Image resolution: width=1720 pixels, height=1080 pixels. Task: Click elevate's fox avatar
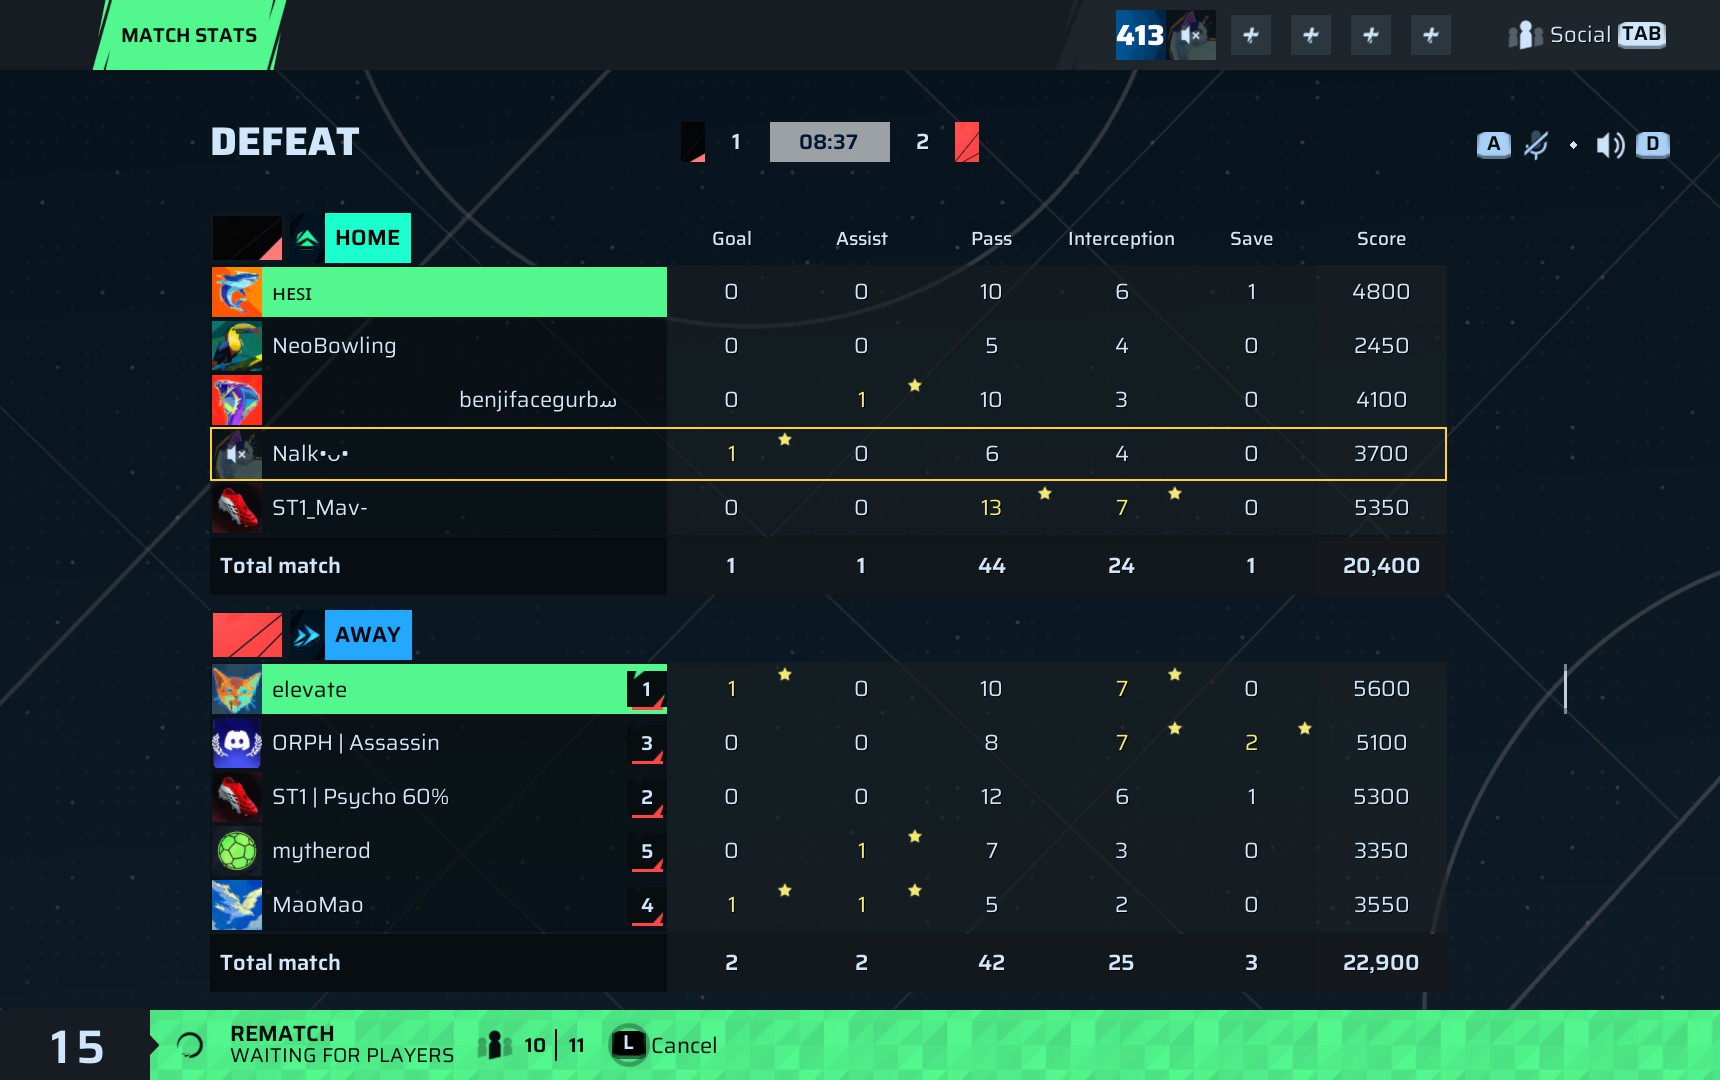coord(237,689)
